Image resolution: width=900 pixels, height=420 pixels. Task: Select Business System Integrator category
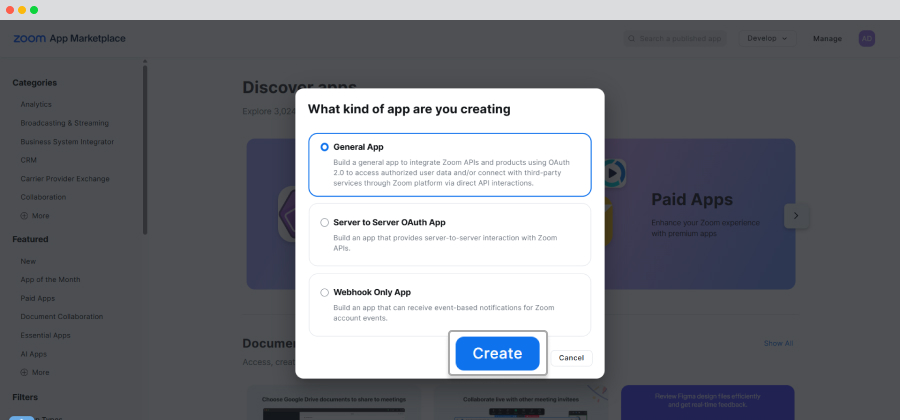tap(67, 142)
